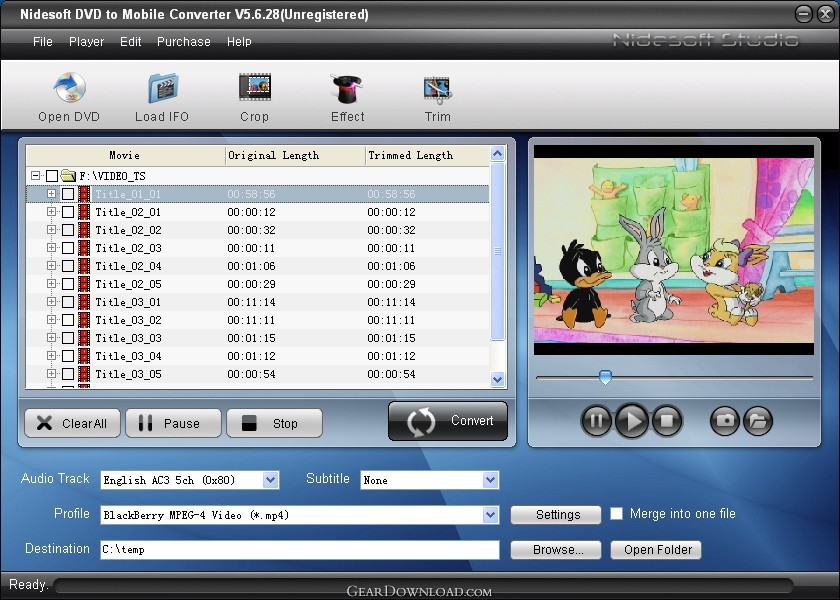
Task: Click the film icon for Title_01_01
Action: click(84, 194)
